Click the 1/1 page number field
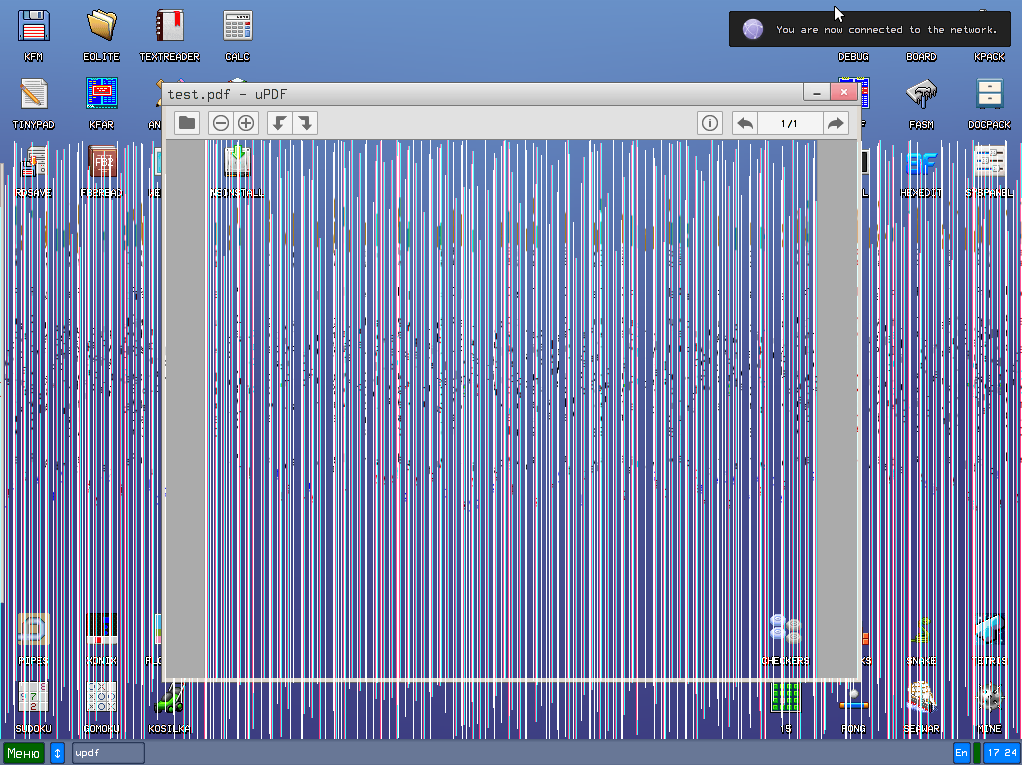This screenshot has width=1022, height=765. tap(789, 123)
